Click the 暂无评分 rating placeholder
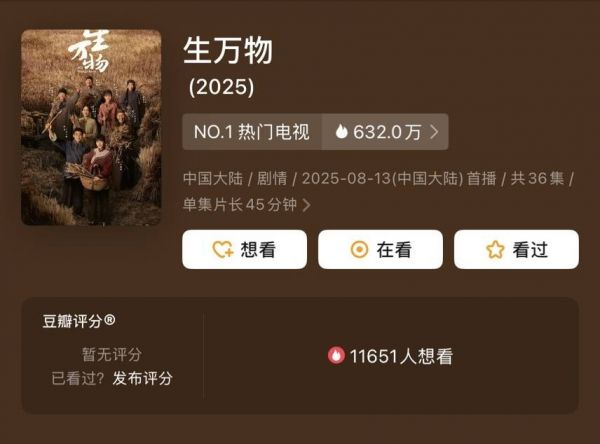Screen dimensions: 600x444 pos(112,354)
